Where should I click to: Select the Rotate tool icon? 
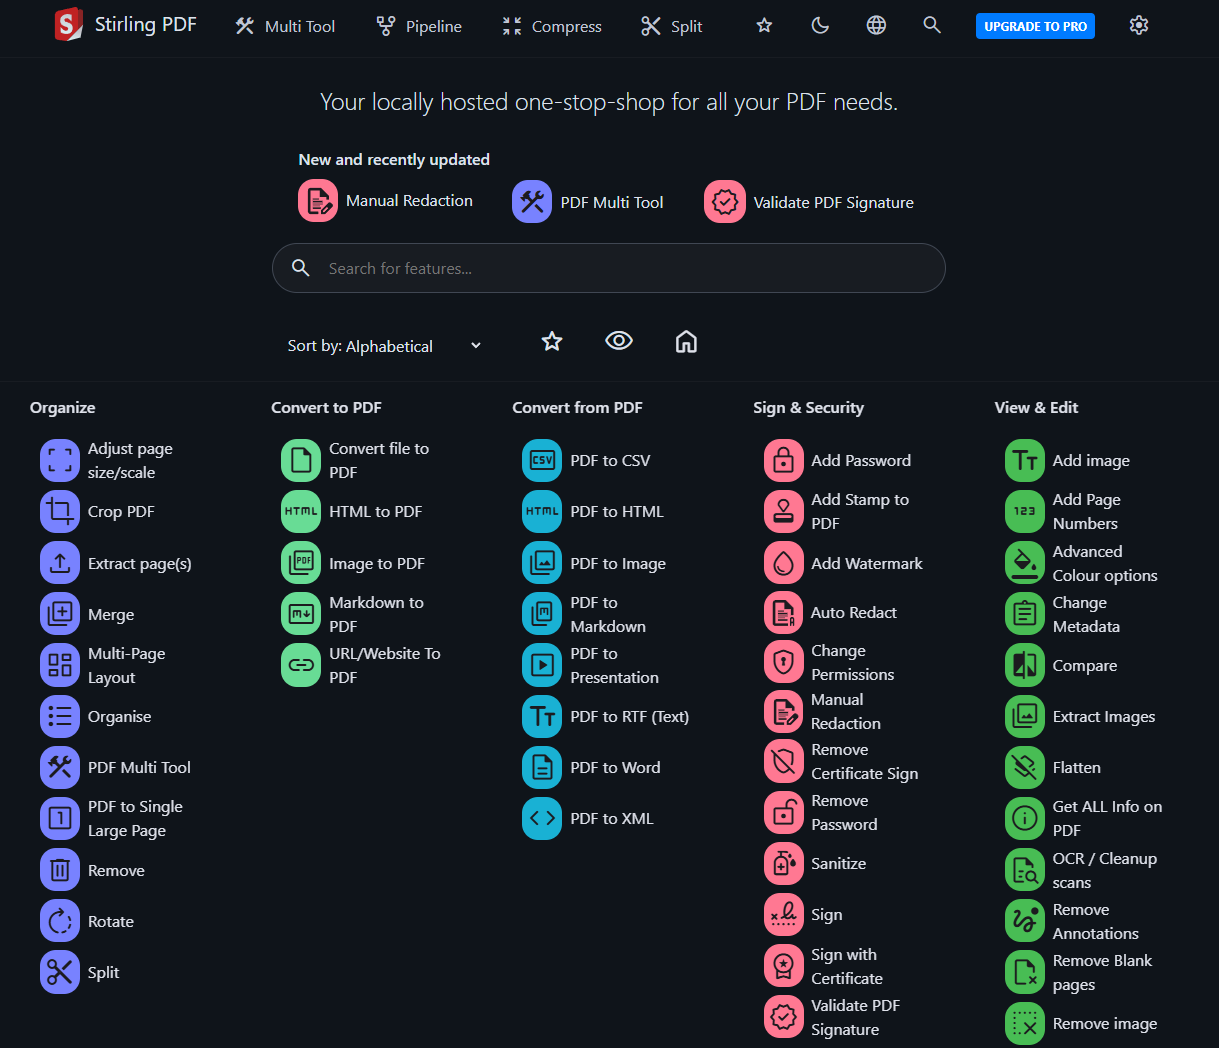[x=60, y=921]
